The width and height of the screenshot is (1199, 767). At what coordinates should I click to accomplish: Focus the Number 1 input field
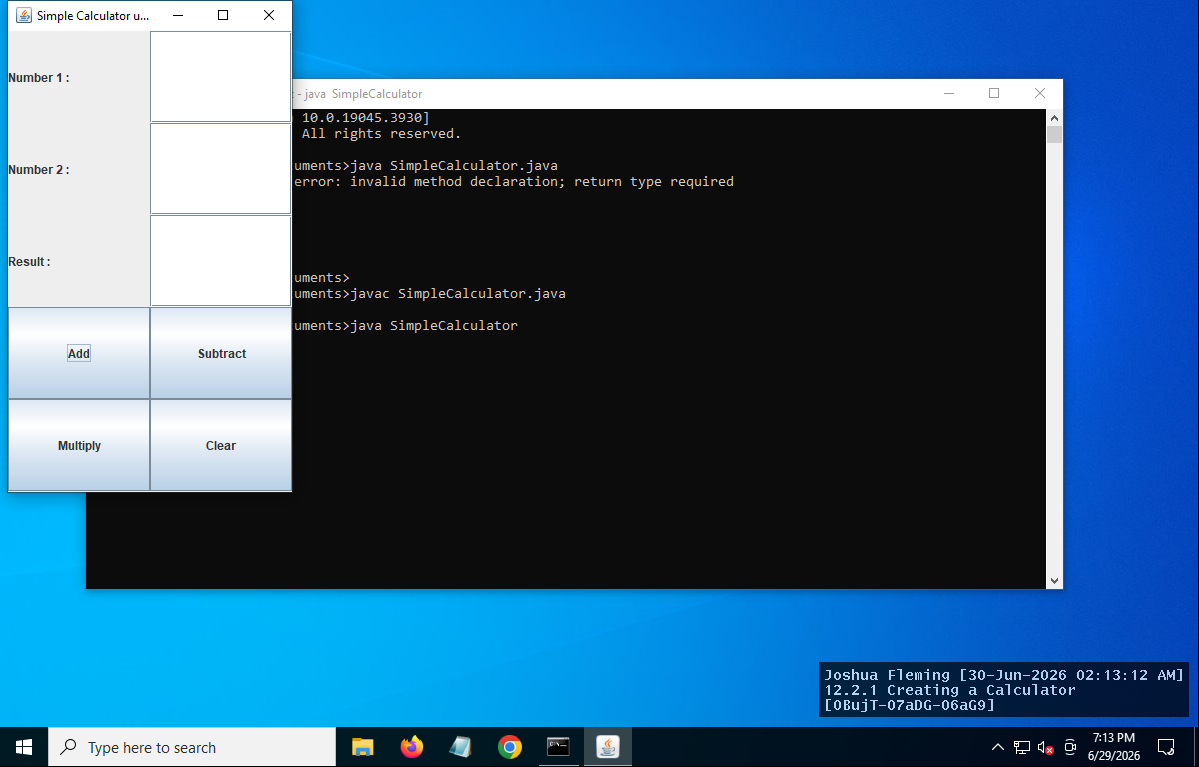pos(220,76)
